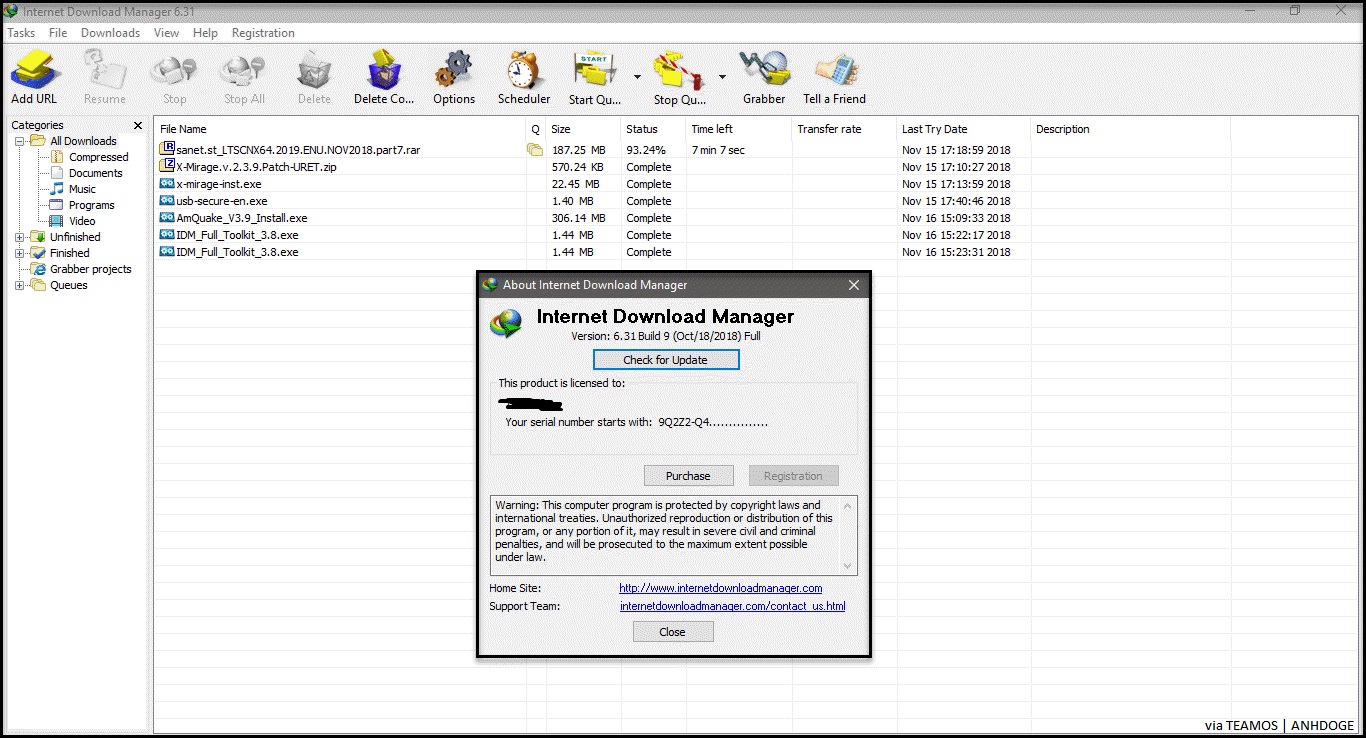The width and height of the screenshot is (1366, 738).
Task: Open the View menu
Action: [167, 33]
